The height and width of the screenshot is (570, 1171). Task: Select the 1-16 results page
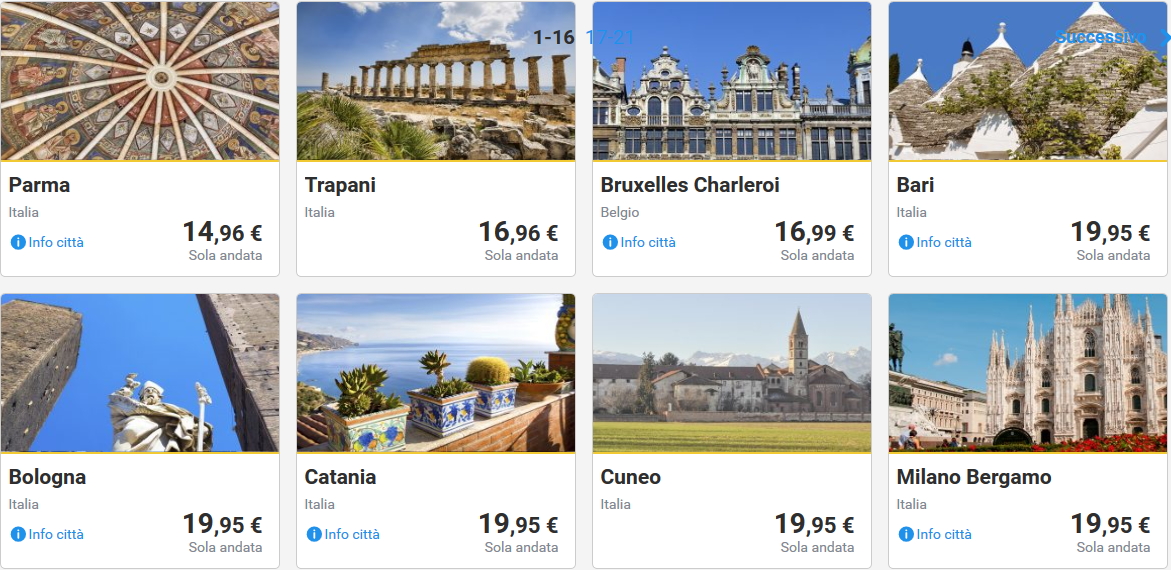pyautogui.click(x=553, y=38)
